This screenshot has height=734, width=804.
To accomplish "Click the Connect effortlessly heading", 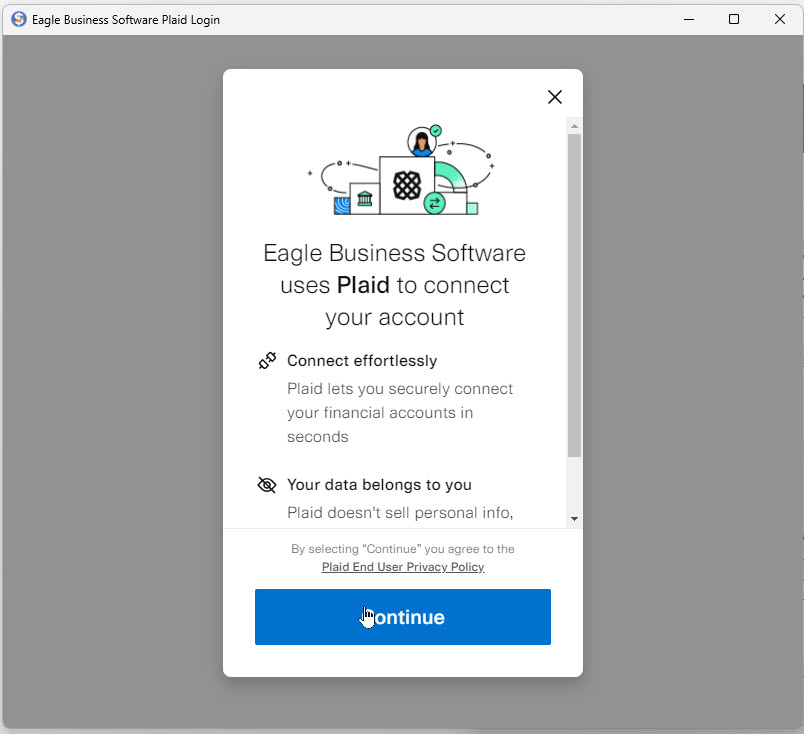I will (x=362, y=361).
